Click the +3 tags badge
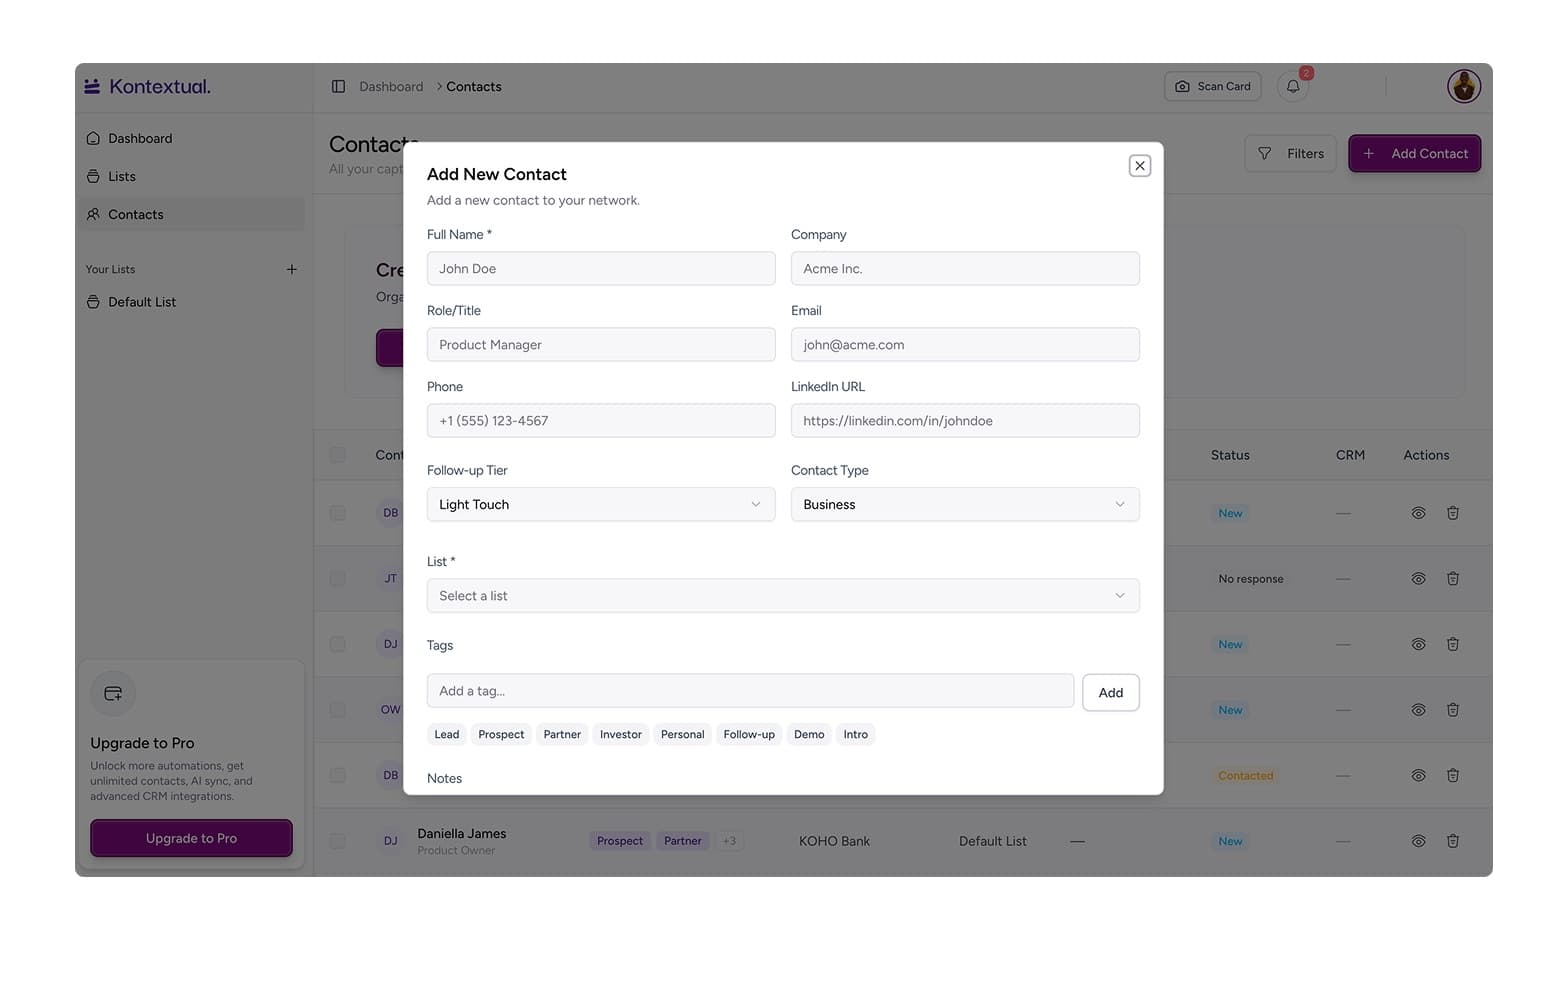The image size is (1568, 985). click(729, 841)
